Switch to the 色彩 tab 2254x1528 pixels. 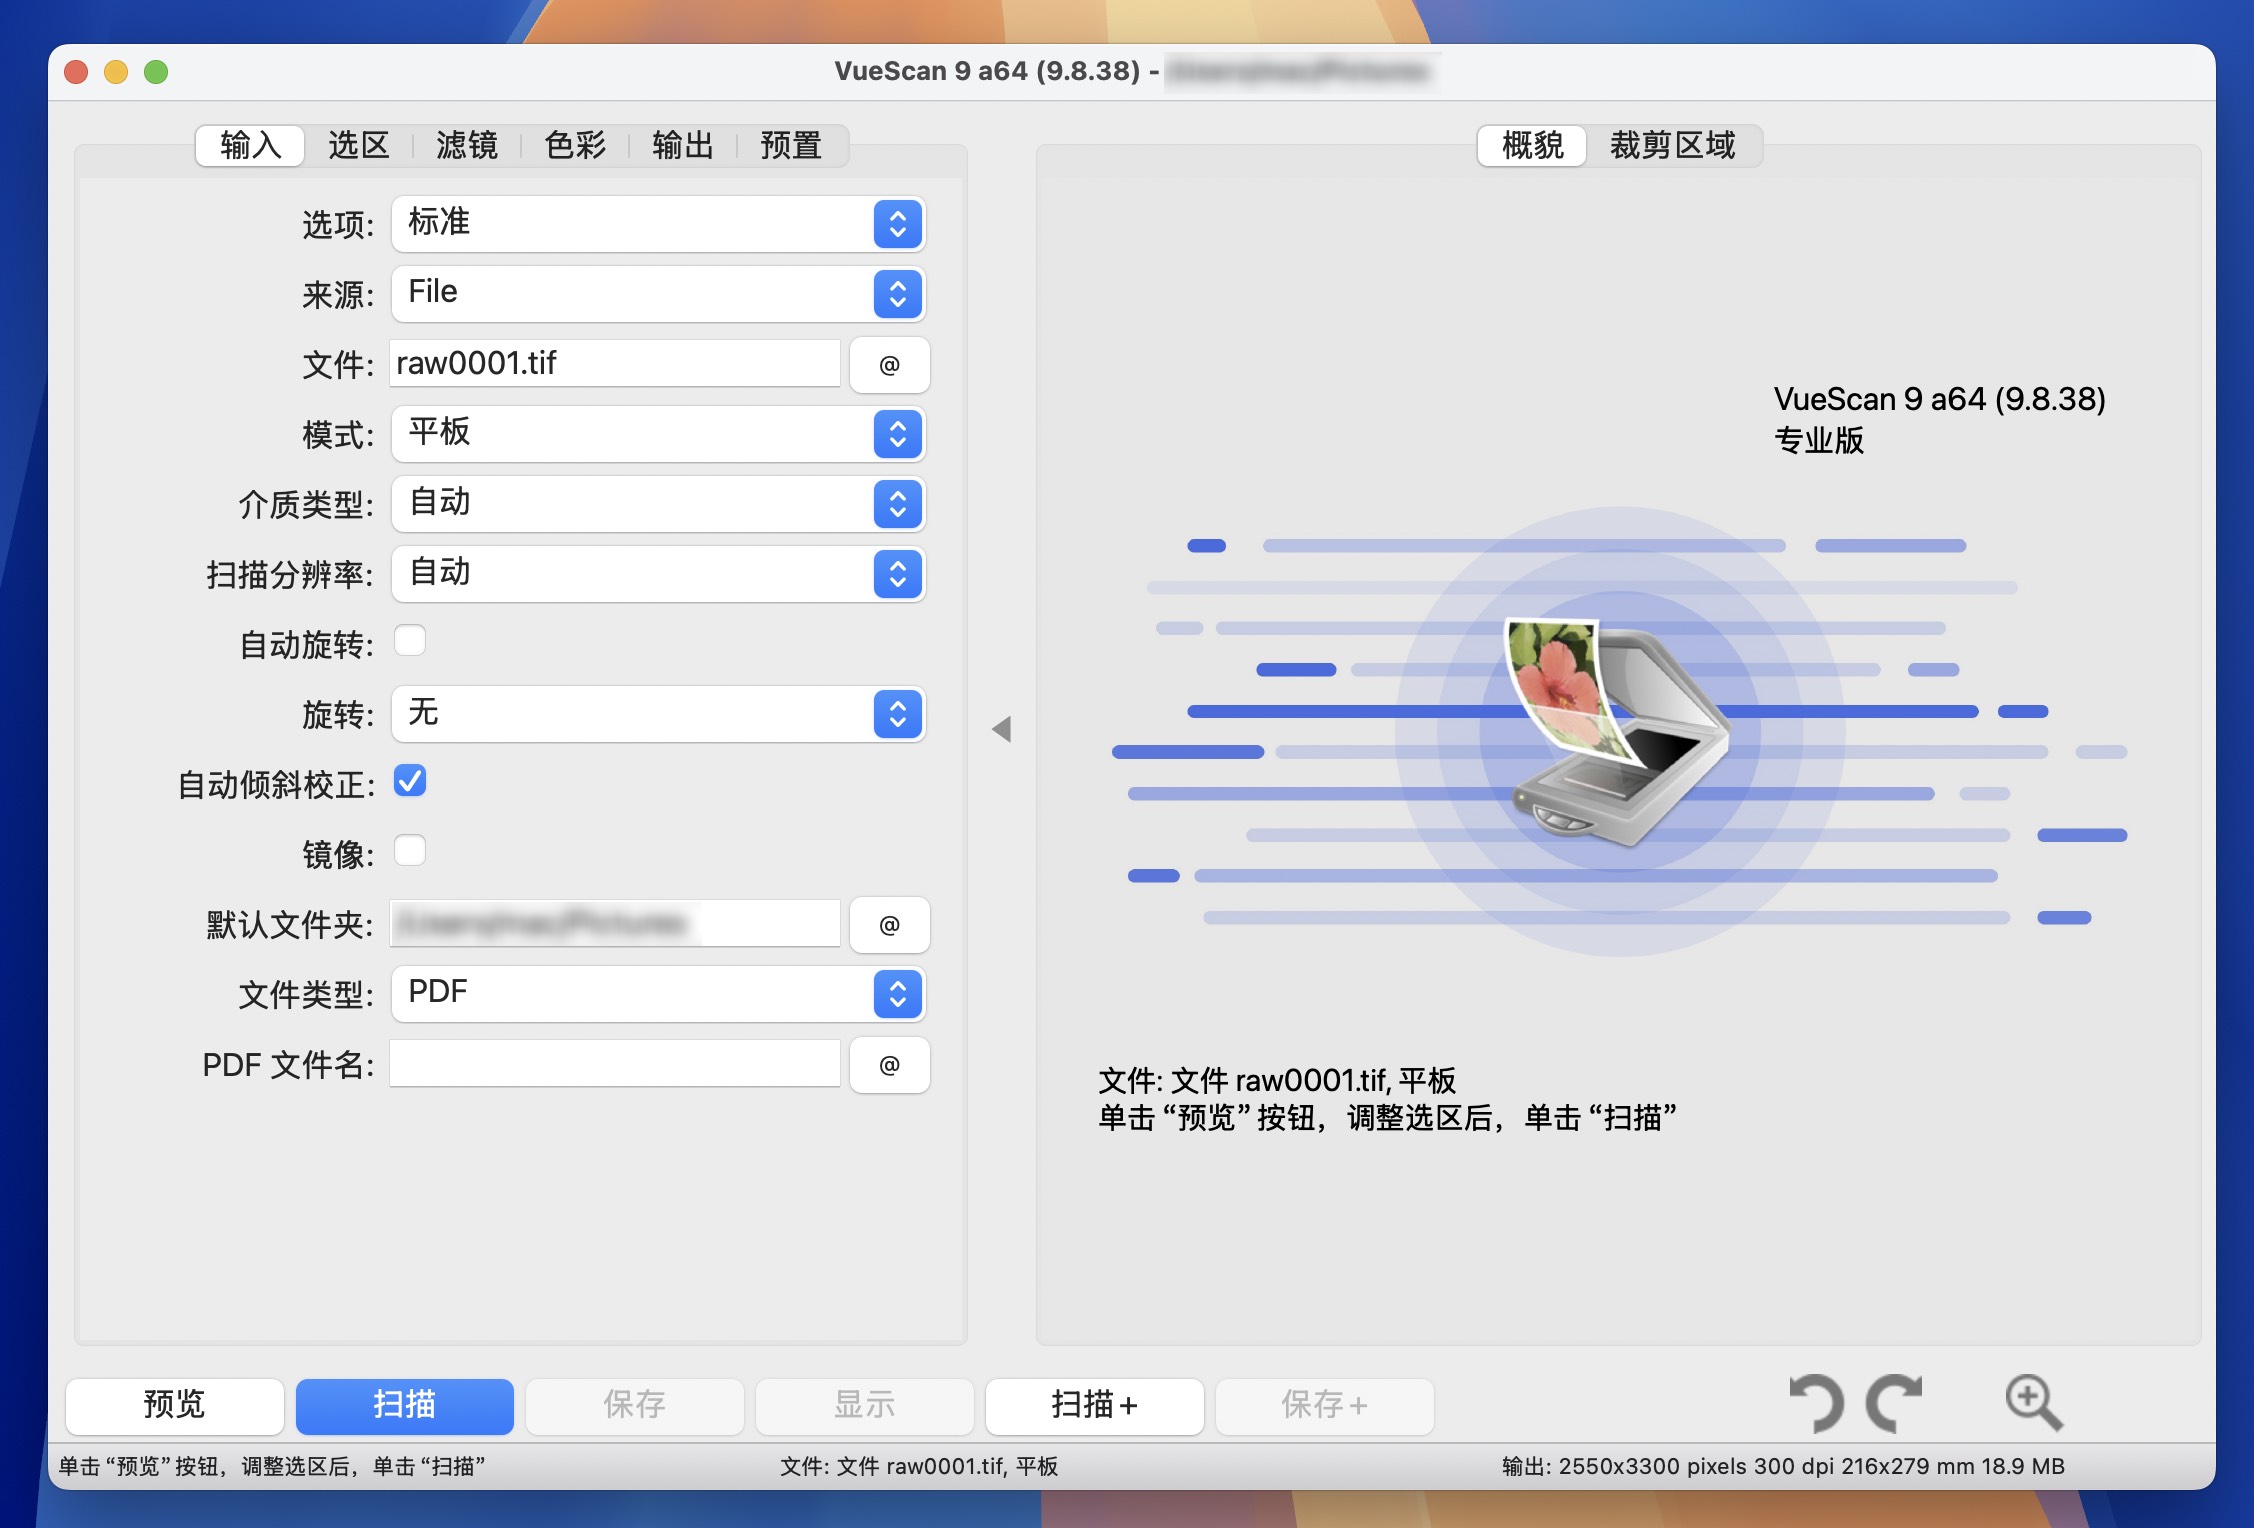(571, 143)
